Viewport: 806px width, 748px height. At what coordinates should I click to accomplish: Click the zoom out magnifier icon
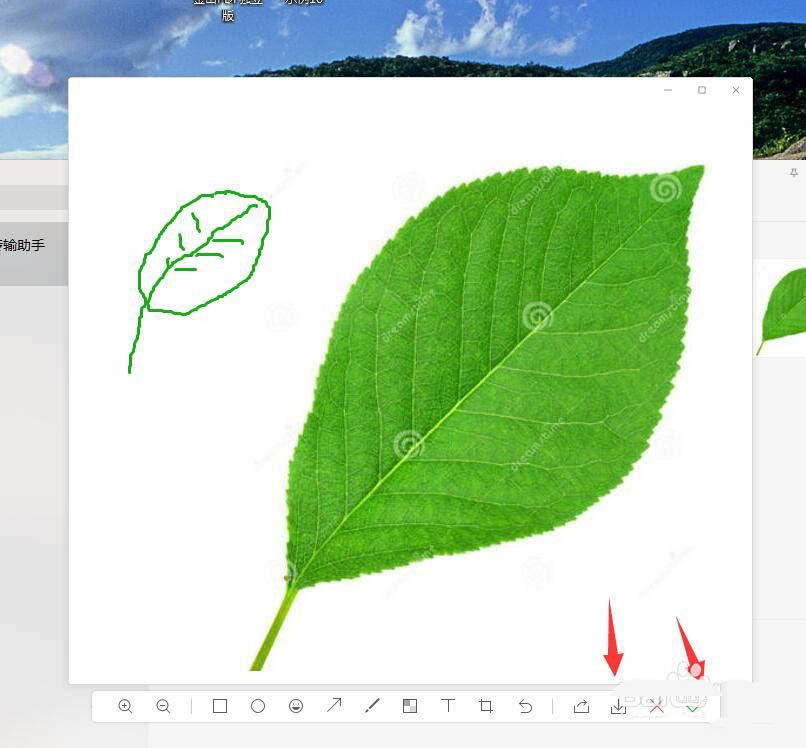(x=163, y=706)
